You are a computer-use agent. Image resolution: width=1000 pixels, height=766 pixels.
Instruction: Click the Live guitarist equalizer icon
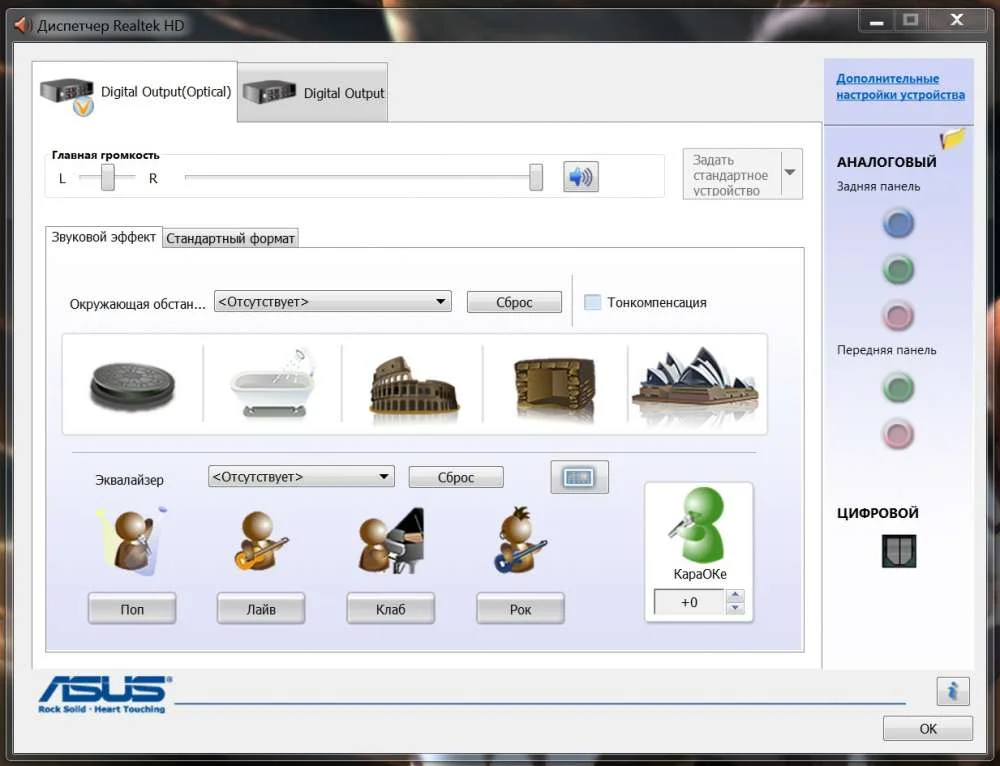tap(261, 541)
